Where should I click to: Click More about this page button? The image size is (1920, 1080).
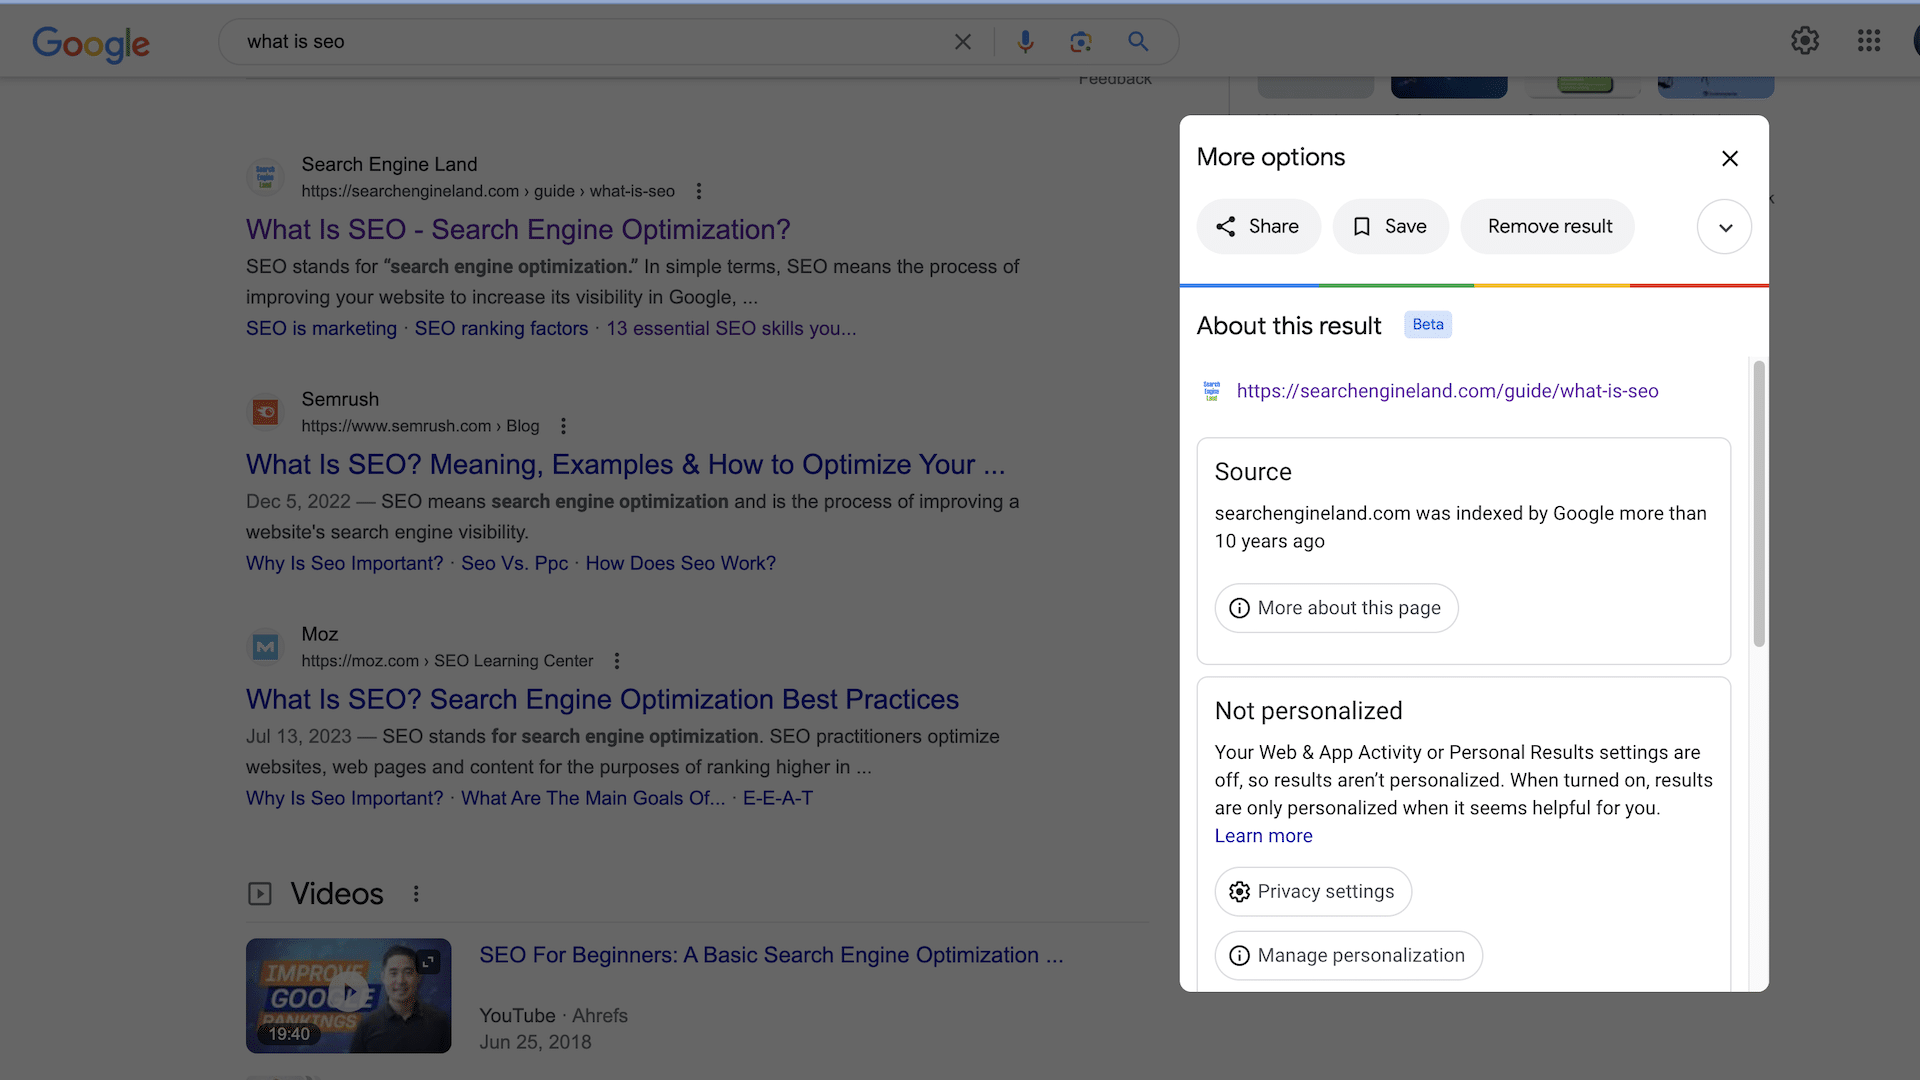coord(1336,608)
